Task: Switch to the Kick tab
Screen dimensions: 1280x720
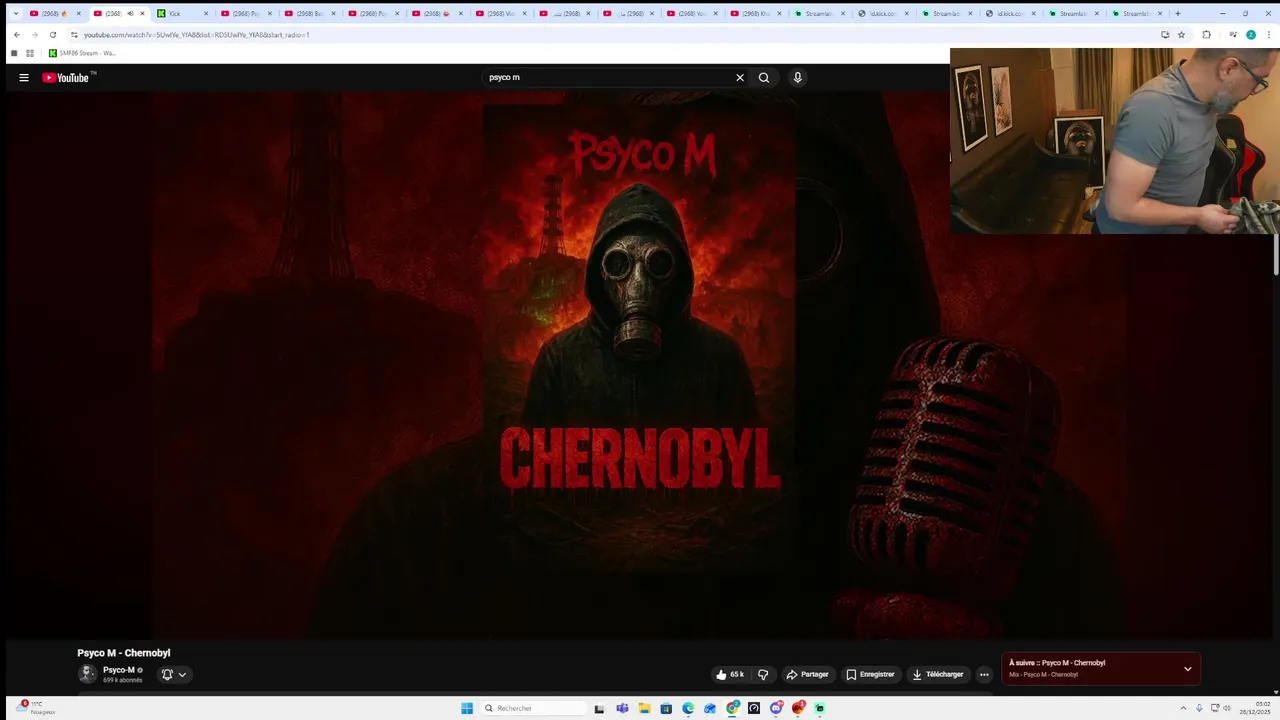Action: 182,13
